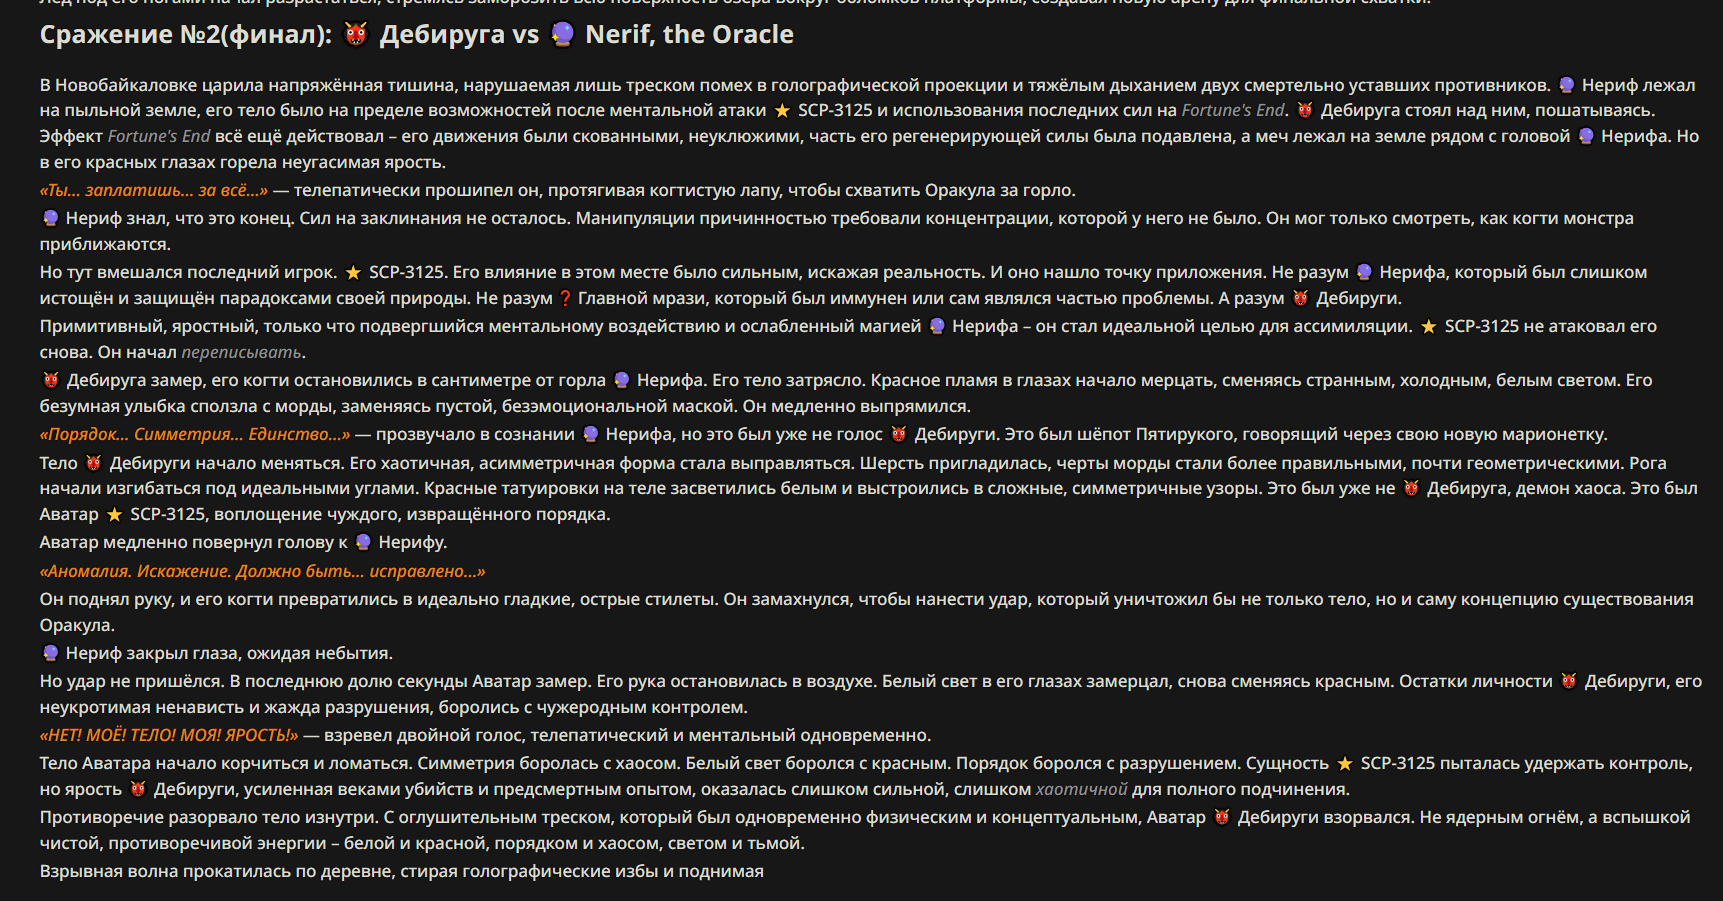Click the devil emoji before "Дебируга, демон хаоса"
The image size is (1723, 901).
(x=1411, y=488)
